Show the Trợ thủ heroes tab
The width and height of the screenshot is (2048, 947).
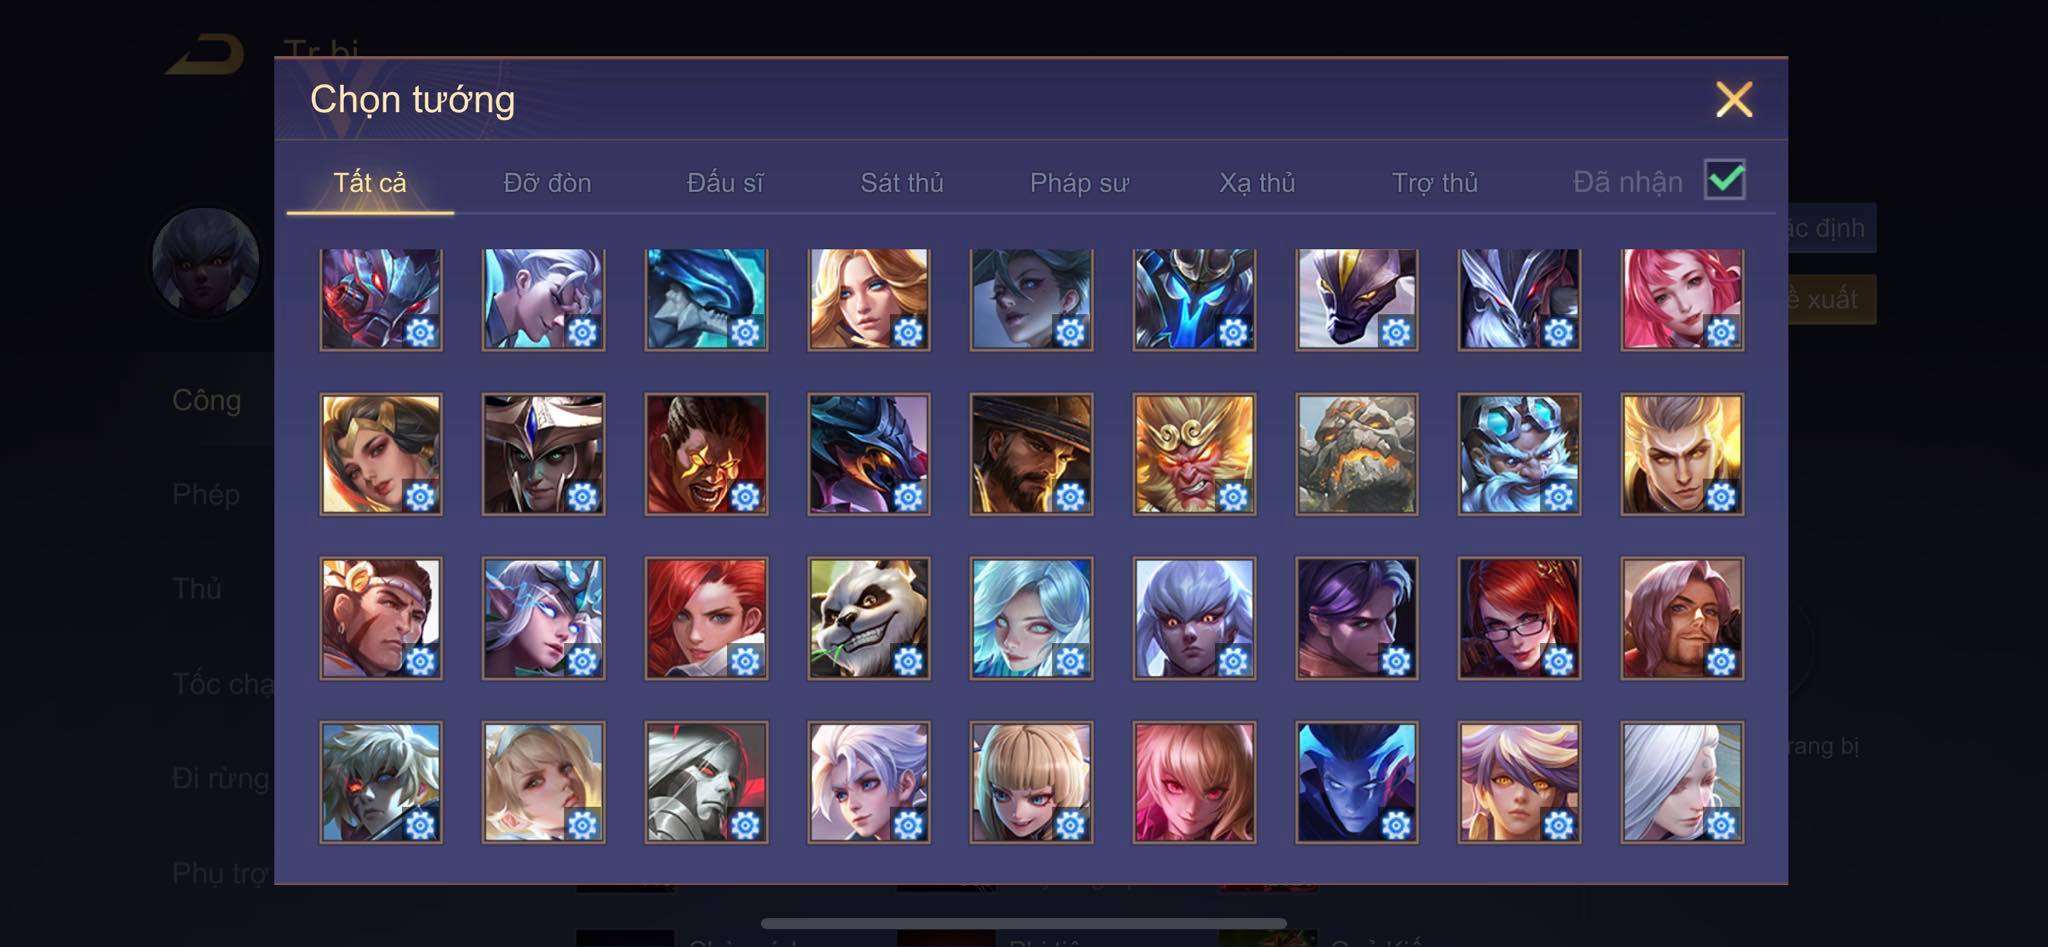[x=1435, y=183]
